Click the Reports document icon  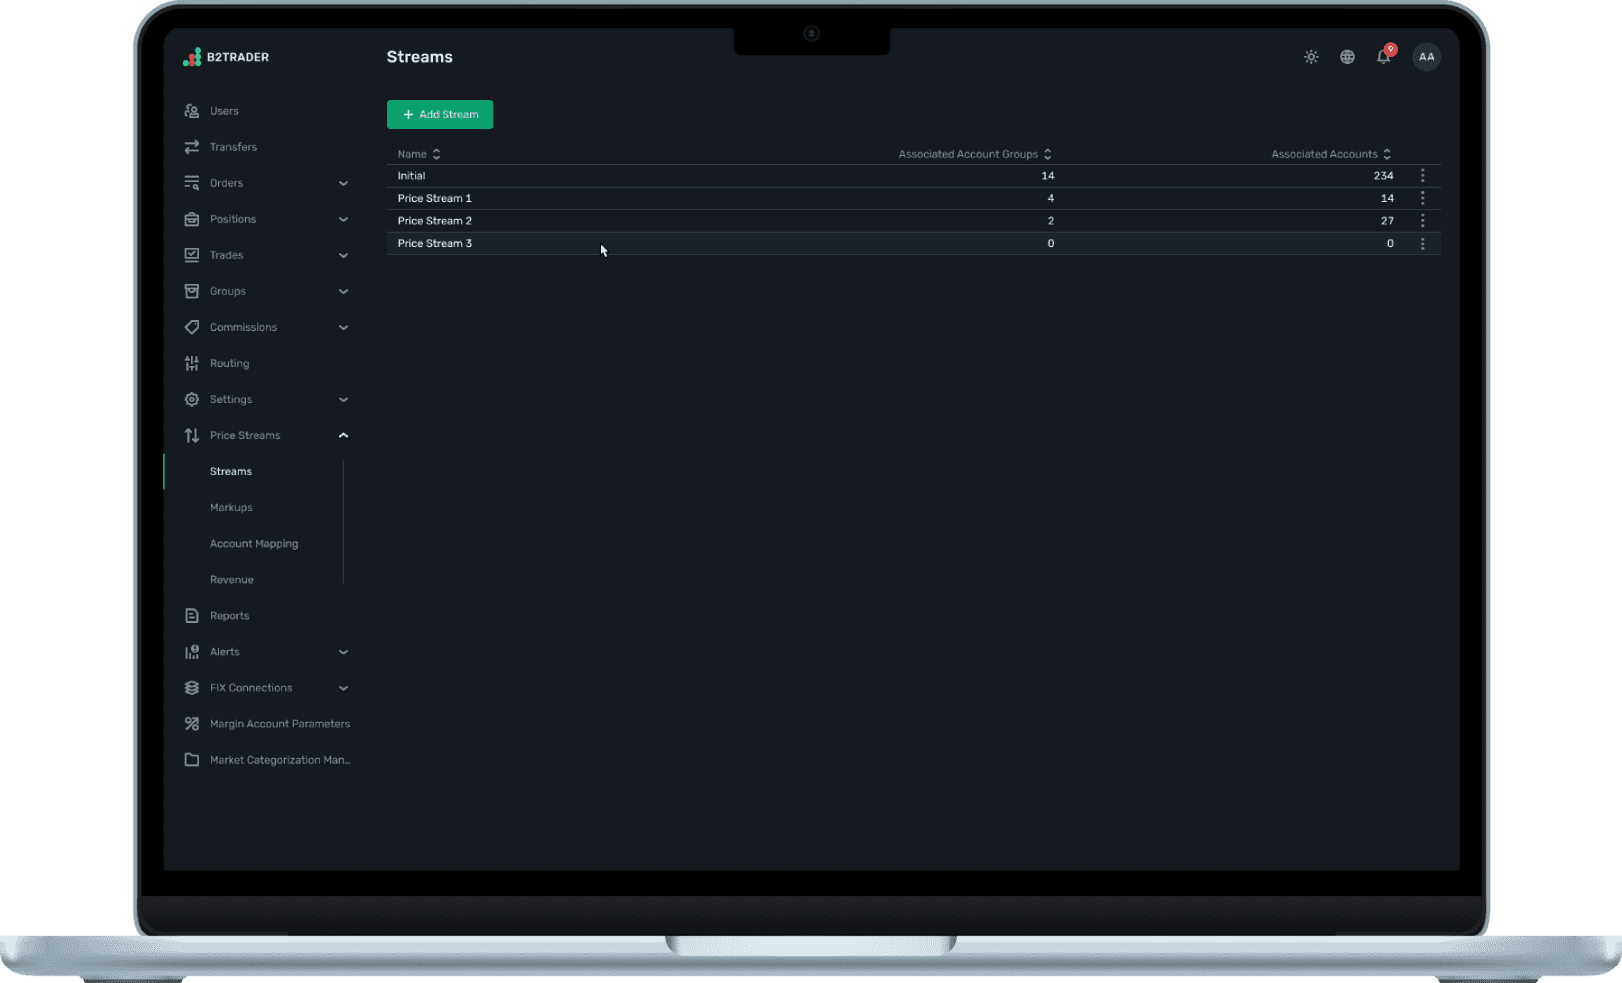pyautogui.click(x=192, y=616)
